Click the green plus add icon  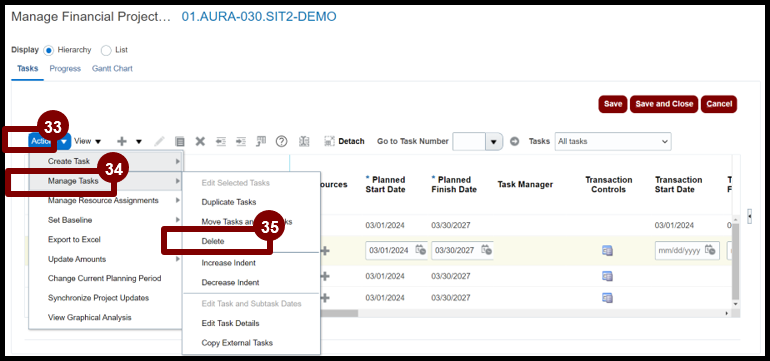[121, 141]
